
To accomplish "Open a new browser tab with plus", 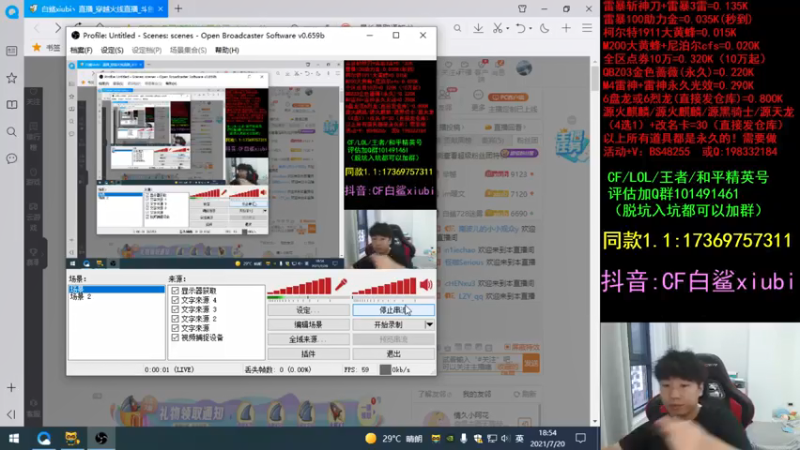I will (x=179, y=9).
